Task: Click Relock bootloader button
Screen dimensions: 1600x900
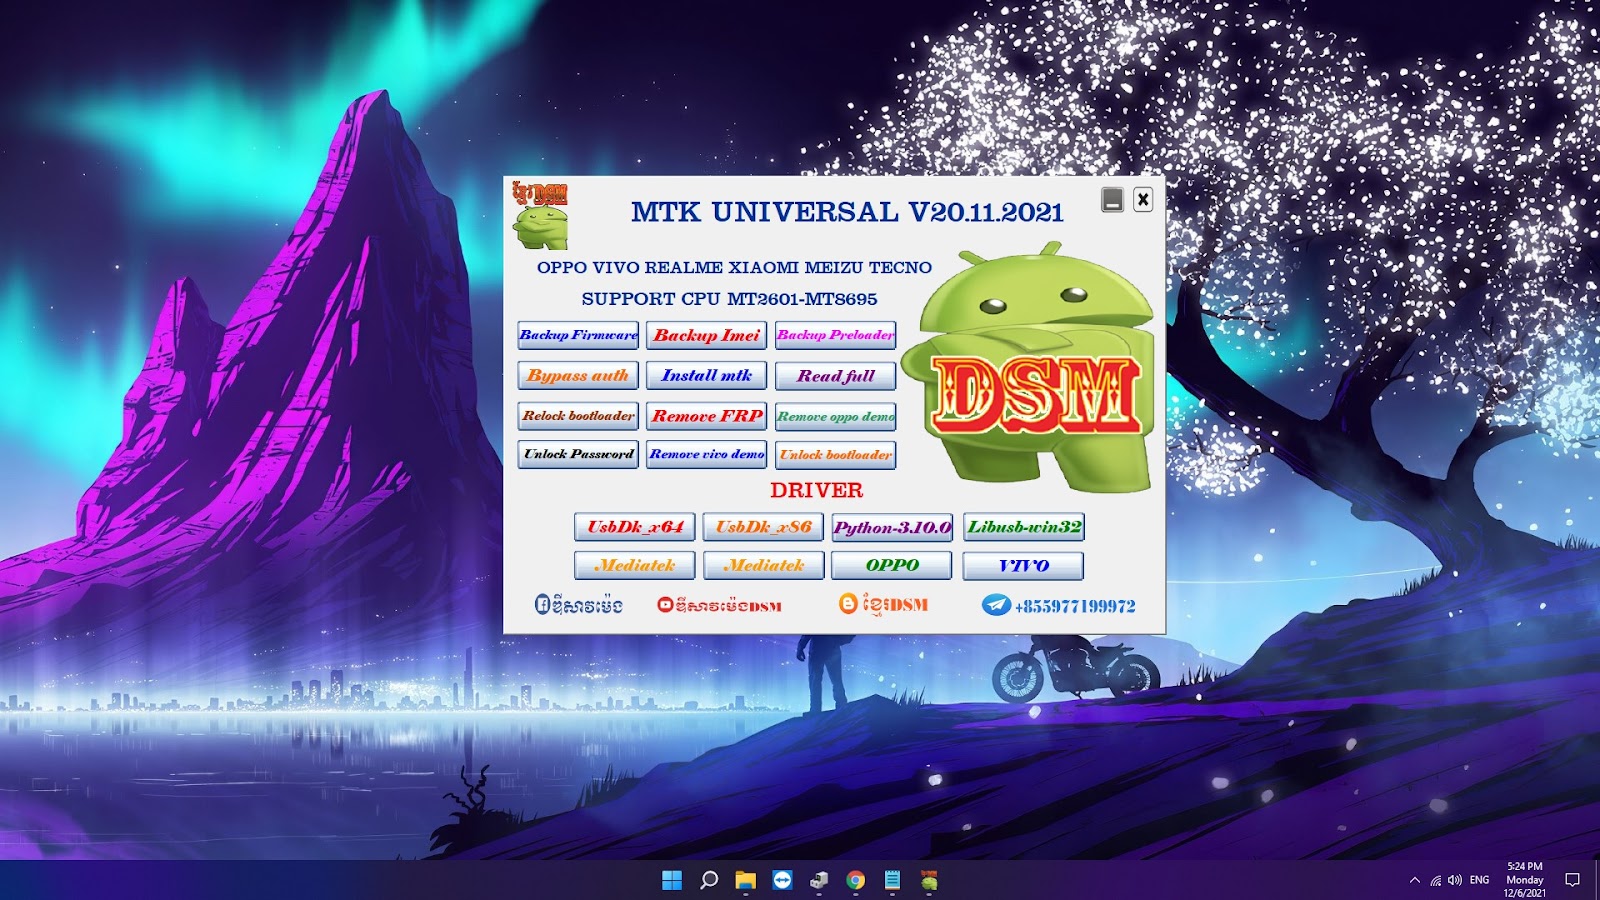Action: (578, 415)
